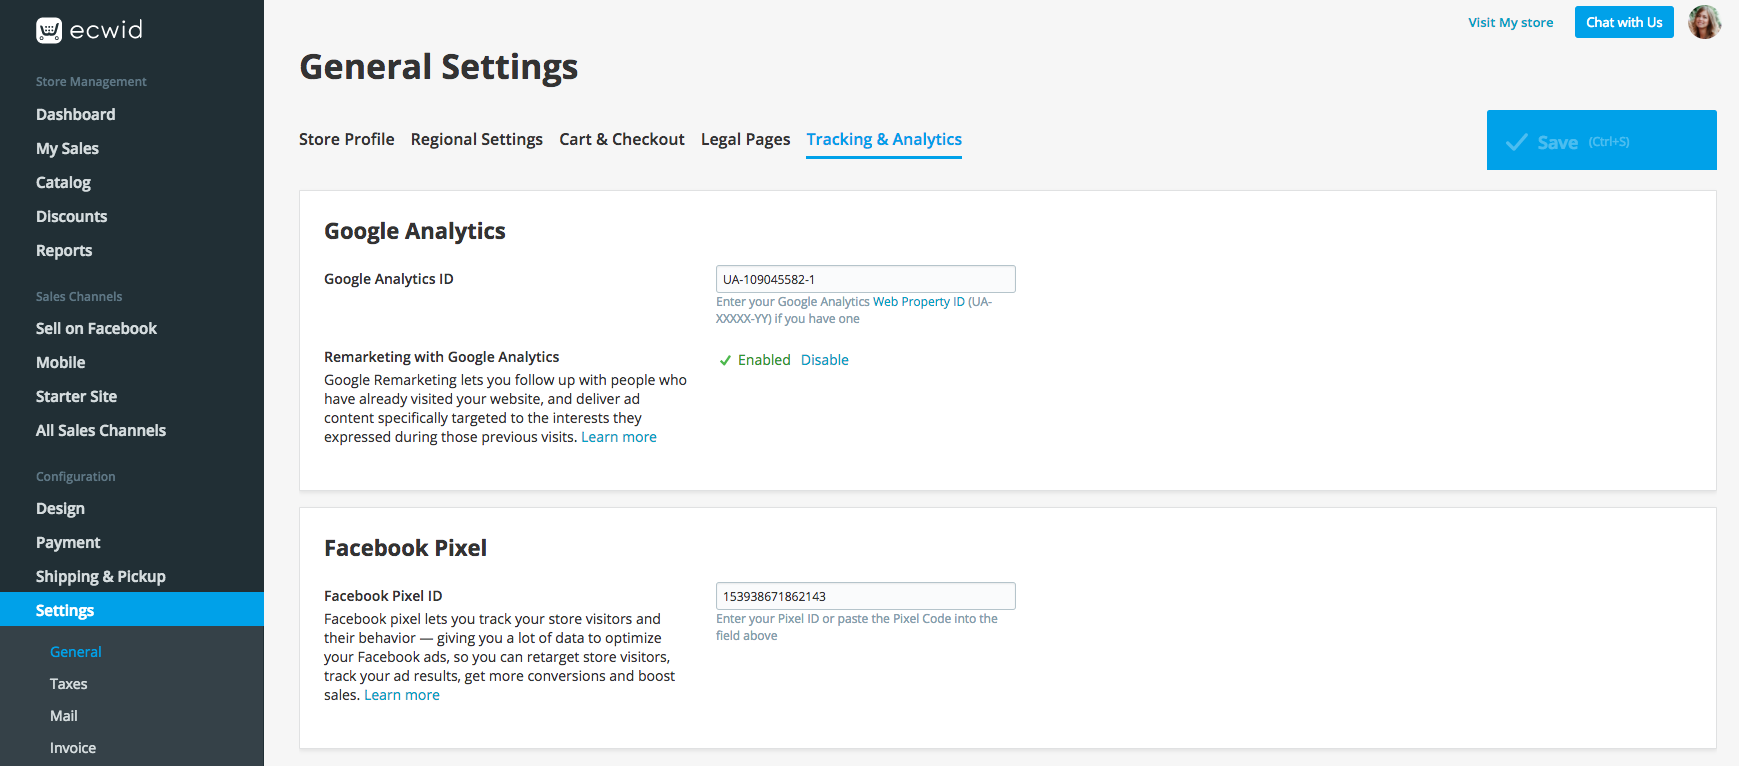The image size is (1739, 766).
Task: Click the Facebook Pixel section heading
Action: [x=406, y=548]
